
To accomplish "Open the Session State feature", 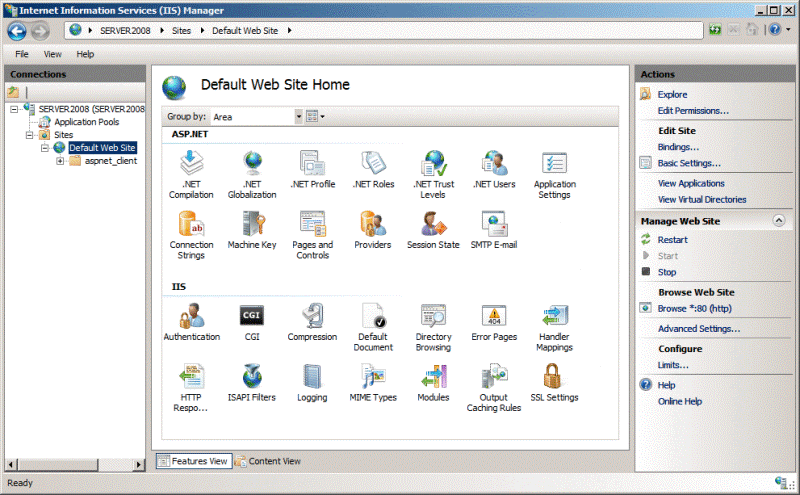I will (x=433, y=230).
